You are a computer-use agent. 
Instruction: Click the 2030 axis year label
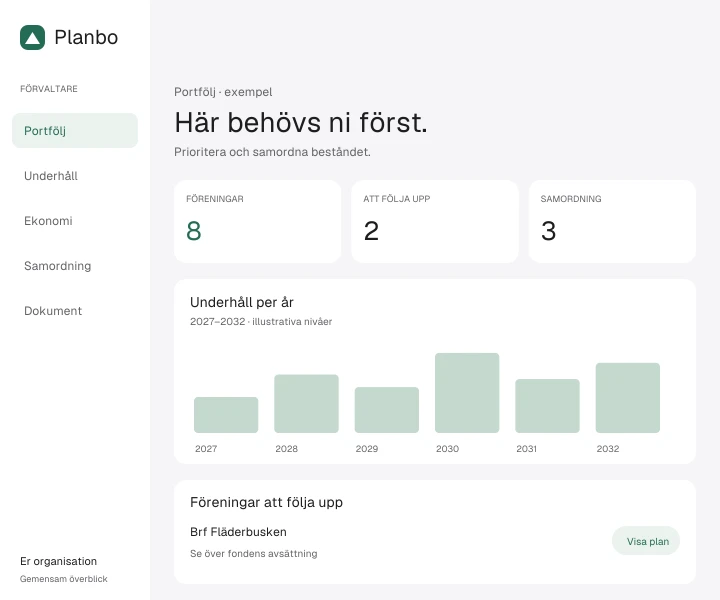pyautogui.click(x=447, y=449)
